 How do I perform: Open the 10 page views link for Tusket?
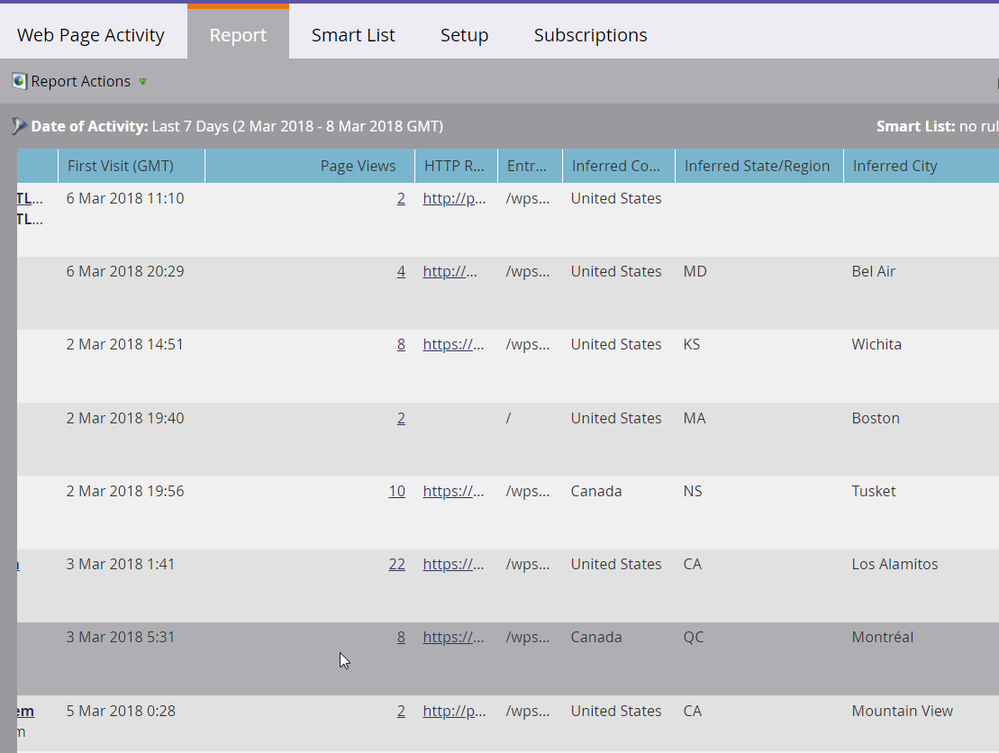coord(397,491)
